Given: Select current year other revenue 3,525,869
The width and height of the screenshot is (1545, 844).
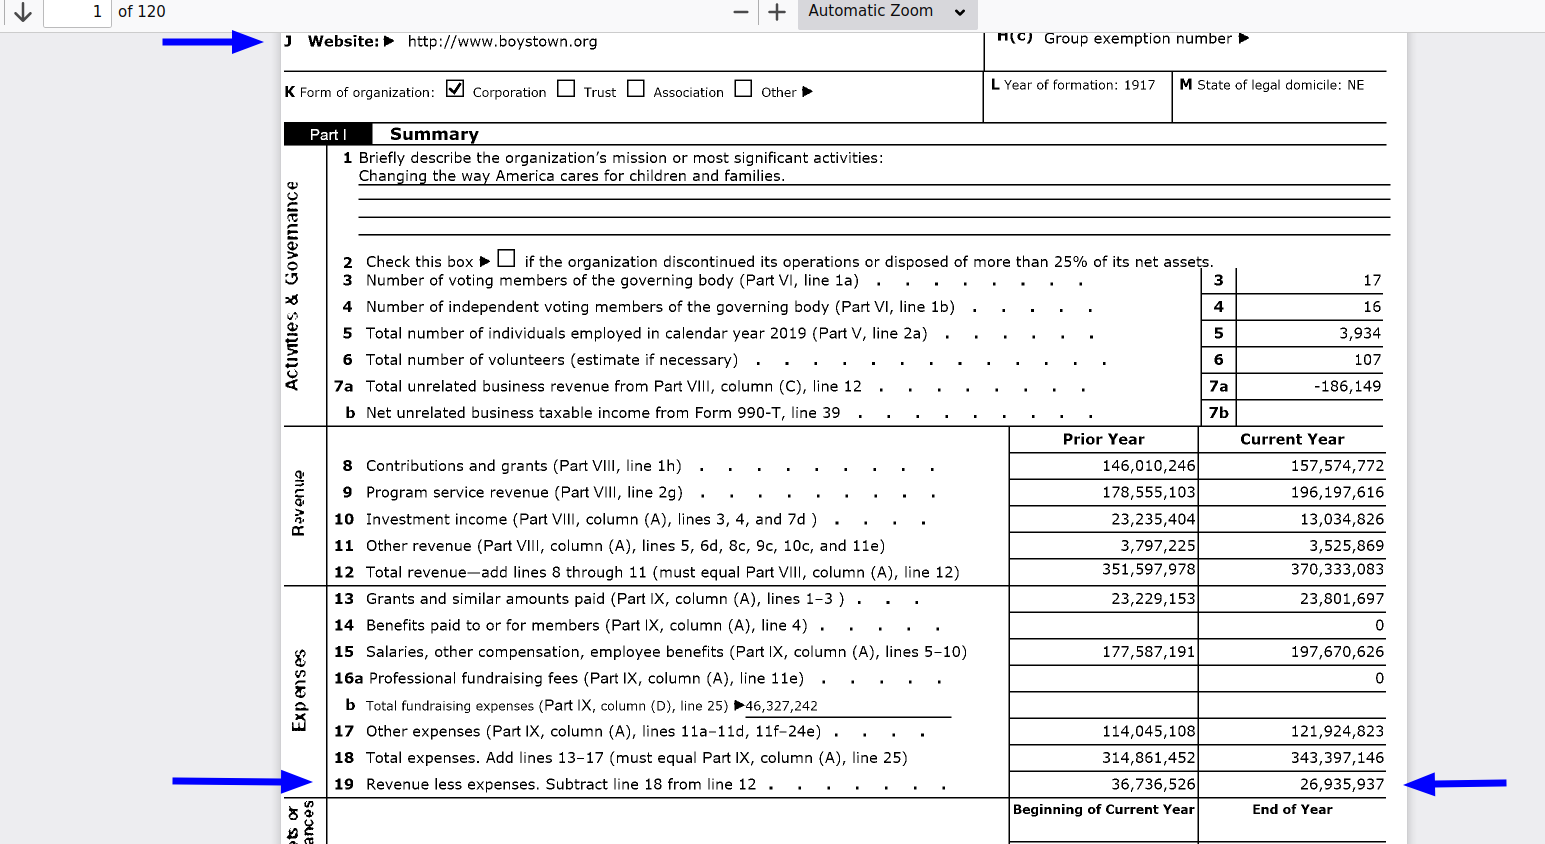Looking at the screenshot, I should point(1347,546).
